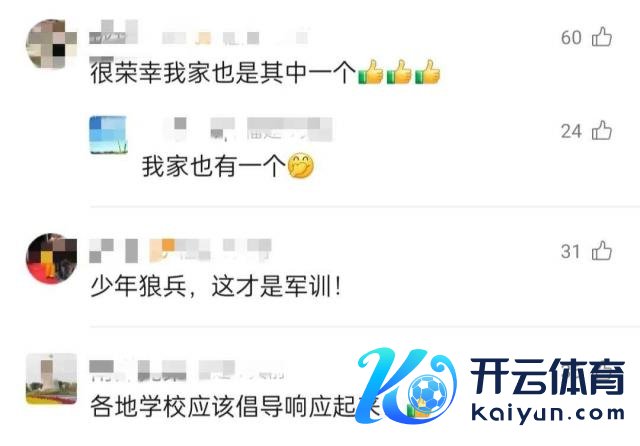Click the thumbs-up emojis in first comment

pos(399,72)
